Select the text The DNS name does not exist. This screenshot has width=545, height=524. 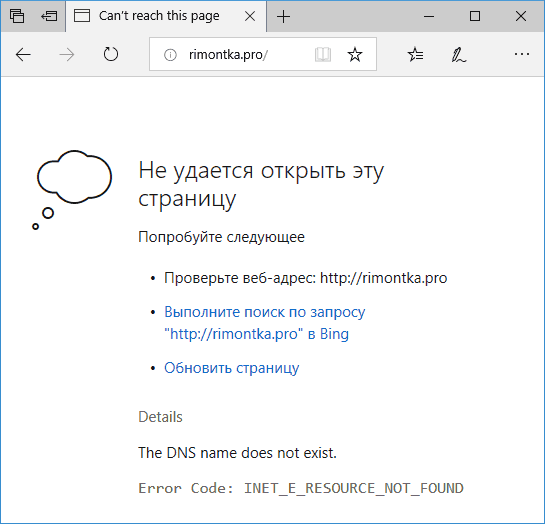[237, 453]
